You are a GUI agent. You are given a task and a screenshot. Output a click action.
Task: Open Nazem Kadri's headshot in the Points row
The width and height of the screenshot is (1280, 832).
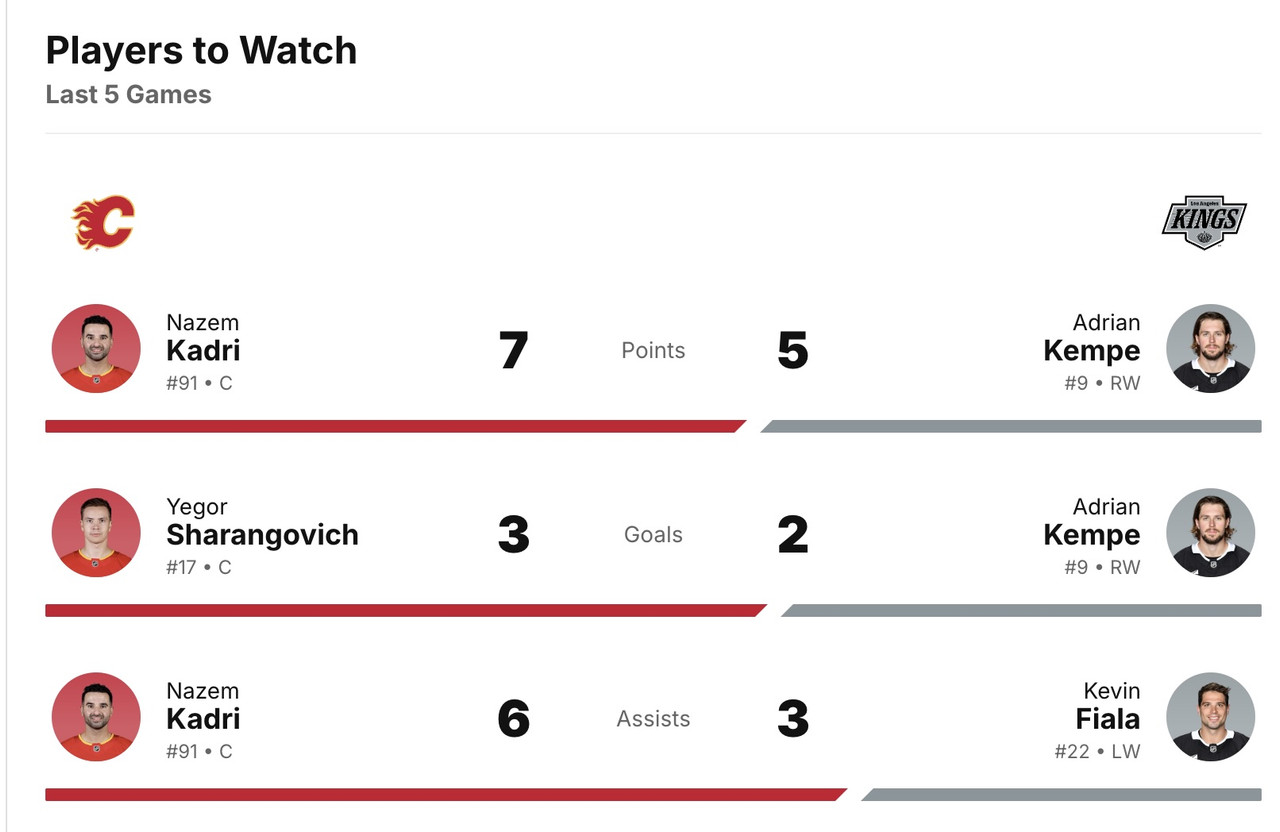click(x=96, y=349)
